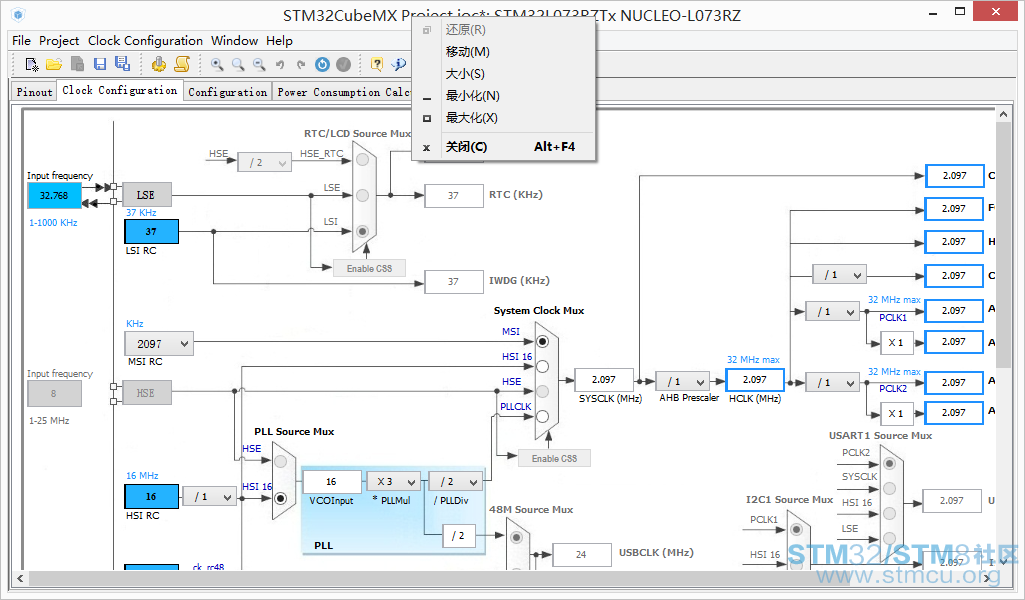The image size is (1025, 600).
Task: Undo the last clock change
Action: pos(280,64)
